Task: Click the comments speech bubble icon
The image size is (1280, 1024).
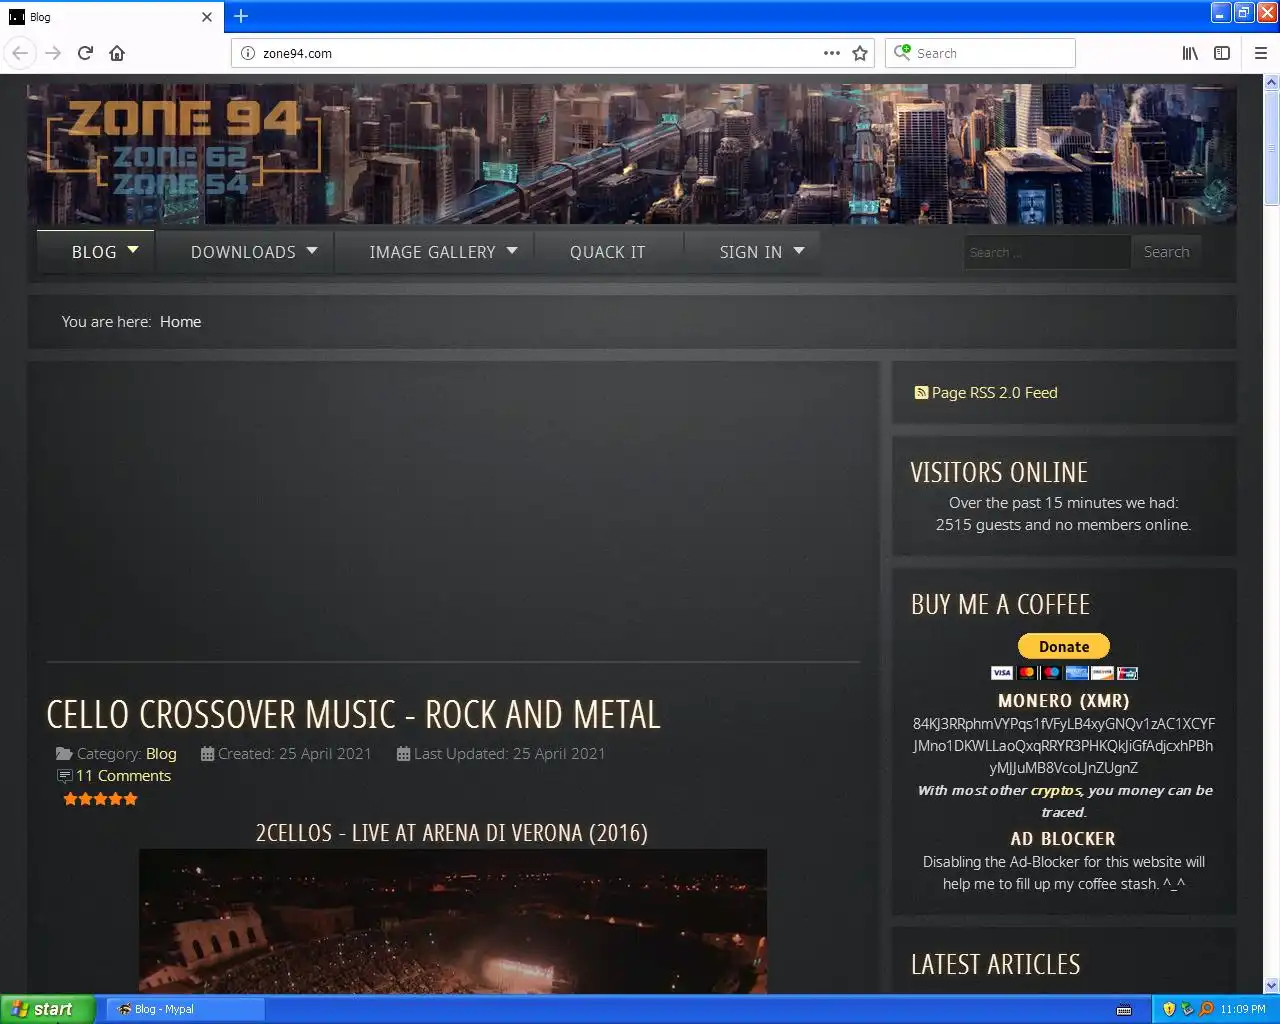Action: pos(65,776)
